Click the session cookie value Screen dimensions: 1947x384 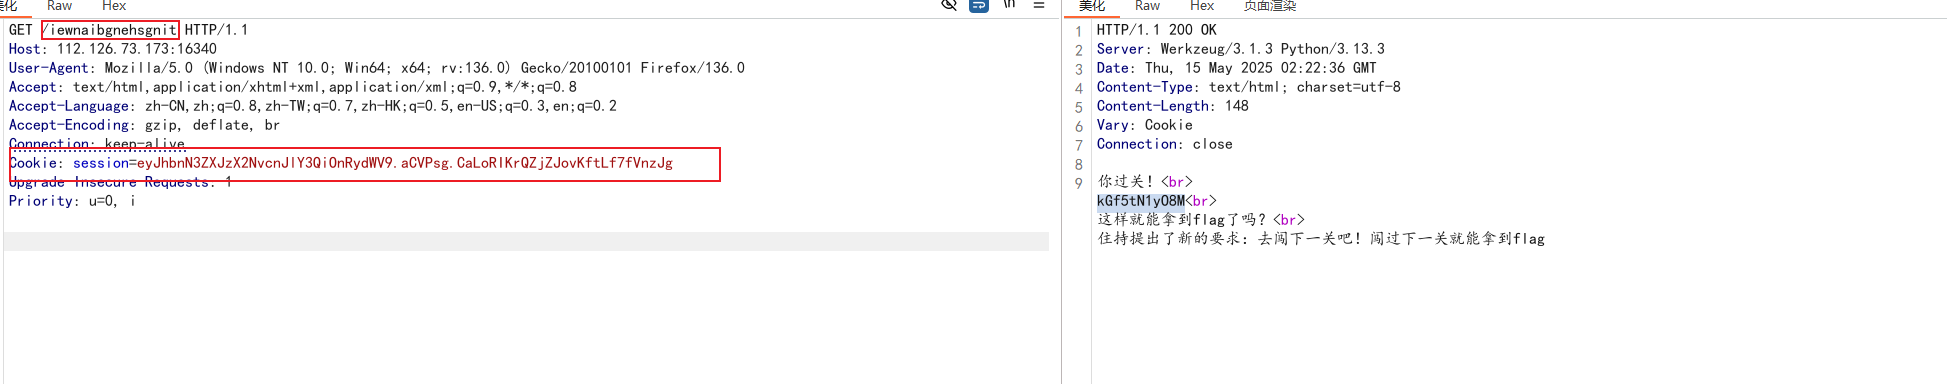[x=405, y=163]
